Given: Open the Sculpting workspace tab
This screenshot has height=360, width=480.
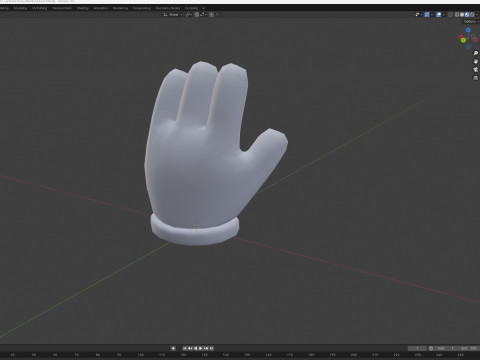Looking at the screenshot, I should [x=20, y=8].
